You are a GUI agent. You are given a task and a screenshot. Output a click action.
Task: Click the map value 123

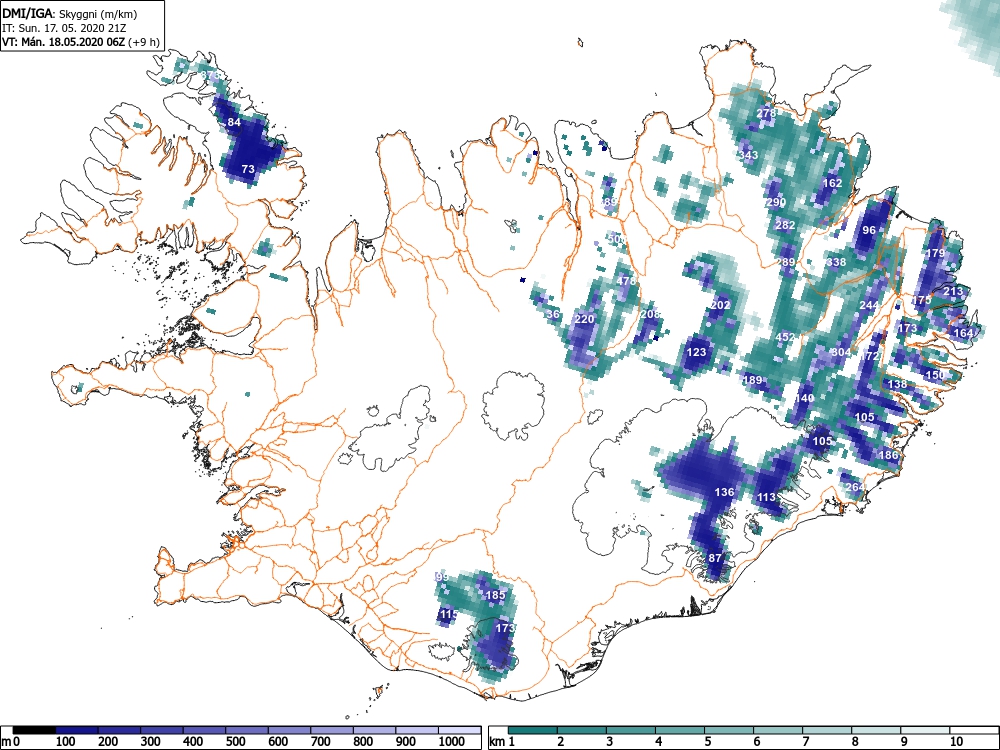tap(696, 352)
